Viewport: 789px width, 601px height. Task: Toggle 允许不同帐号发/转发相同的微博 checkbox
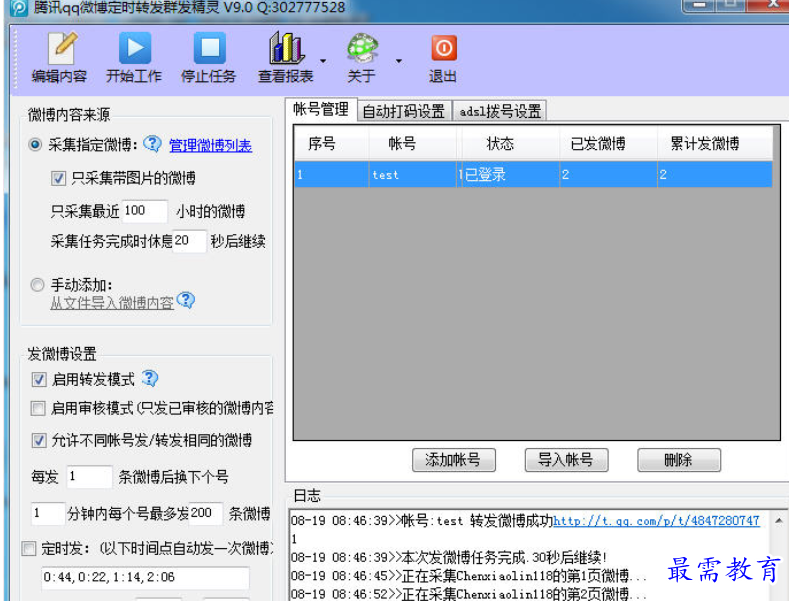39,440
